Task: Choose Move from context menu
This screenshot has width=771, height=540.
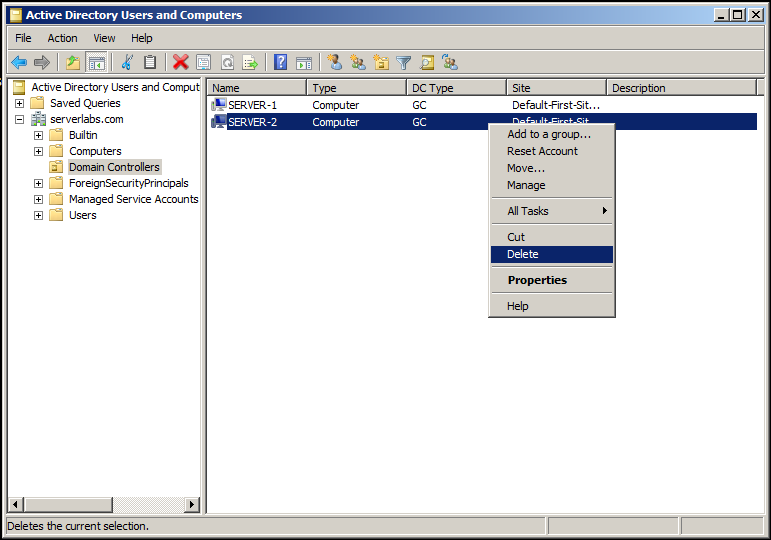Action: click(x=552, y=168)
